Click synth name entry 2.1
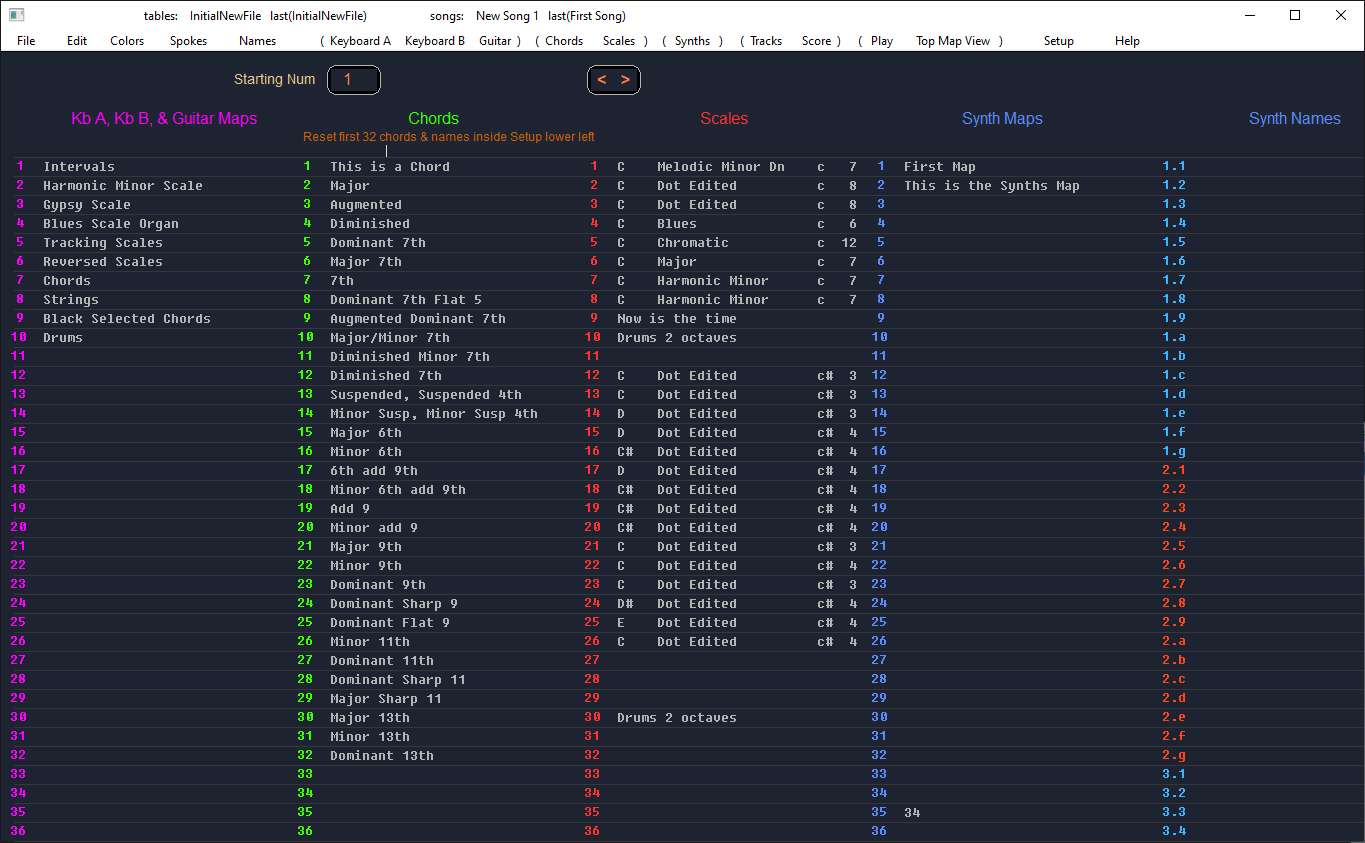This screenshot has height=843, width=1365. [x=1173, y=471]
